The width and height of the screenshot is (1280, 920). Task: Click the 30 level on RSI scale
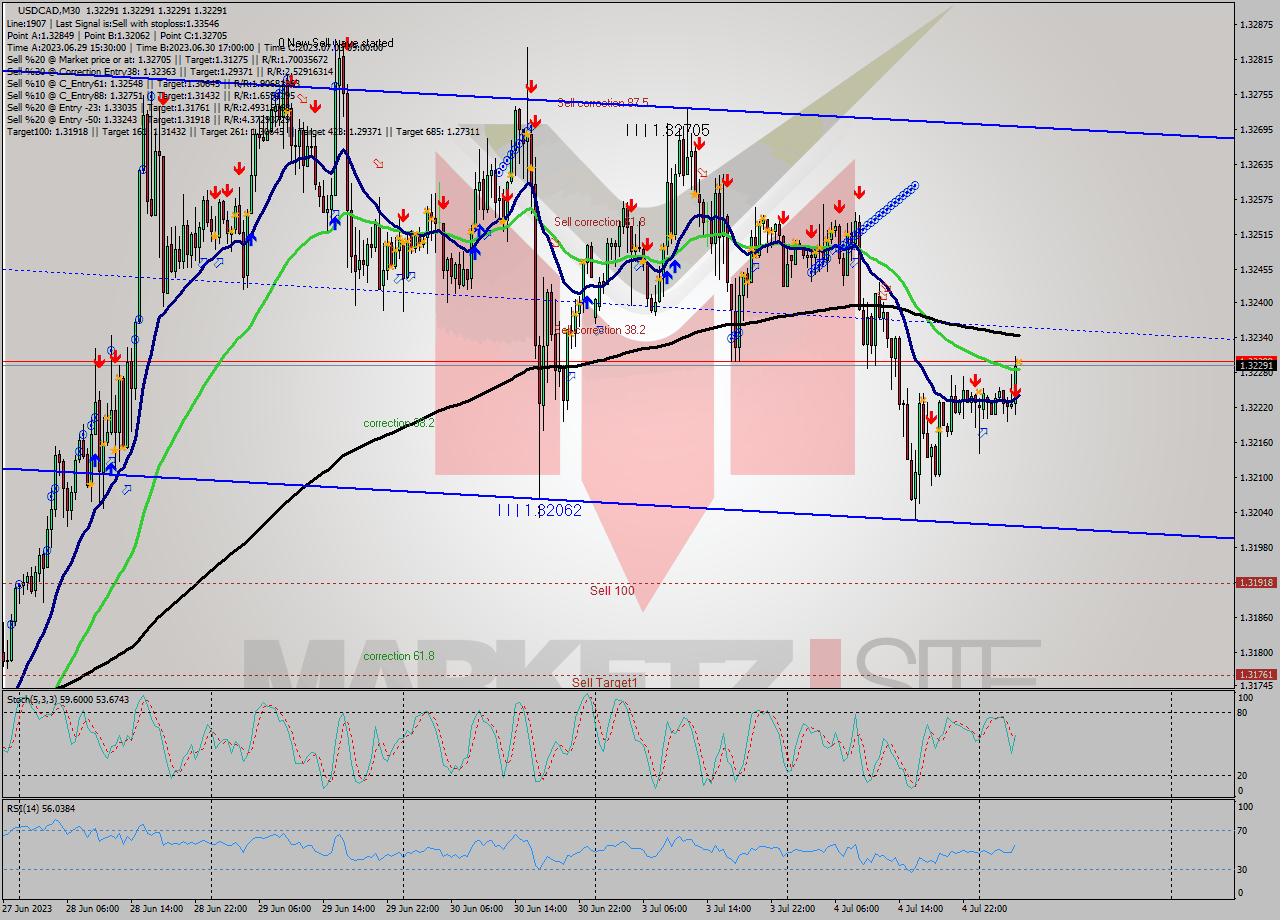[x=1243, y=869]
